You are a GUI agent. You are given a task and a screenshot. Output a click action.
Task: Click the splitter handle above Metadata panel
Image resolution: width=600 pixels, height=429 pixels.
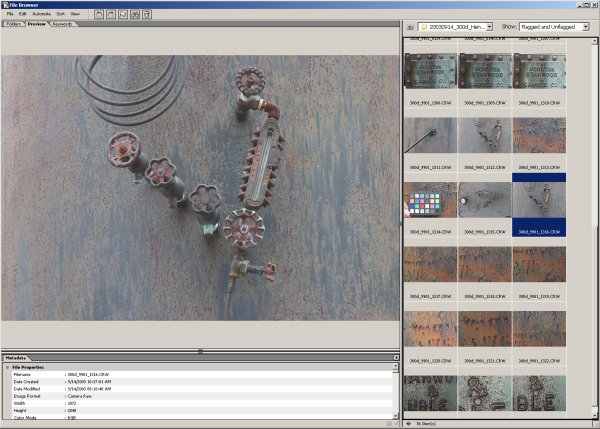coord(200,351)
